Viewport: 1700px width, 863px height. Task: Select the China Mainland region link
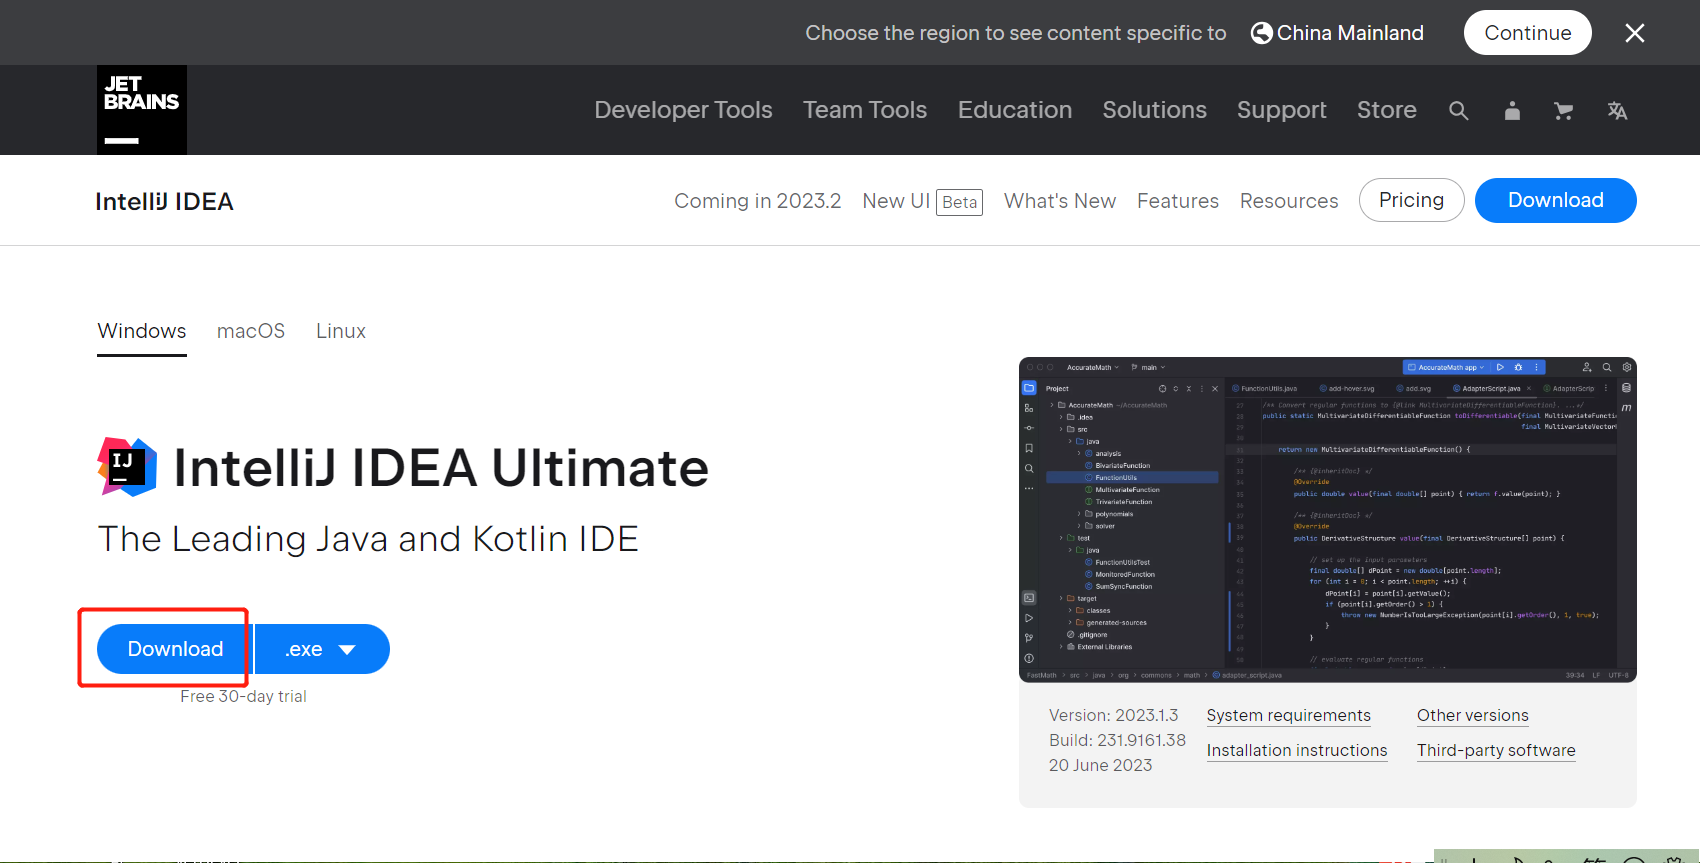(x=1350, y=33)
